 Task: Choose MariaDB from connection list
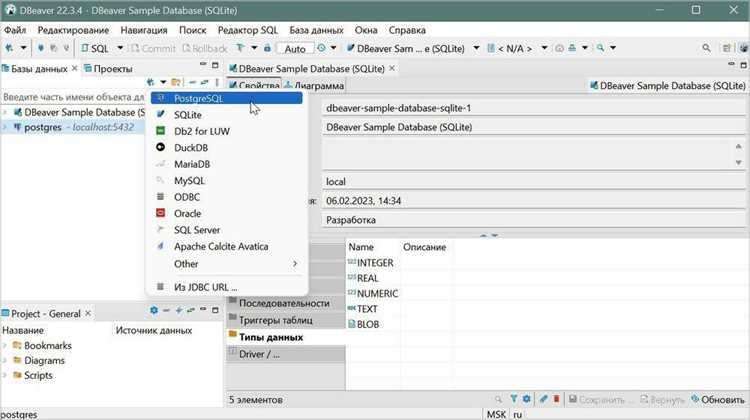(226, 164)
